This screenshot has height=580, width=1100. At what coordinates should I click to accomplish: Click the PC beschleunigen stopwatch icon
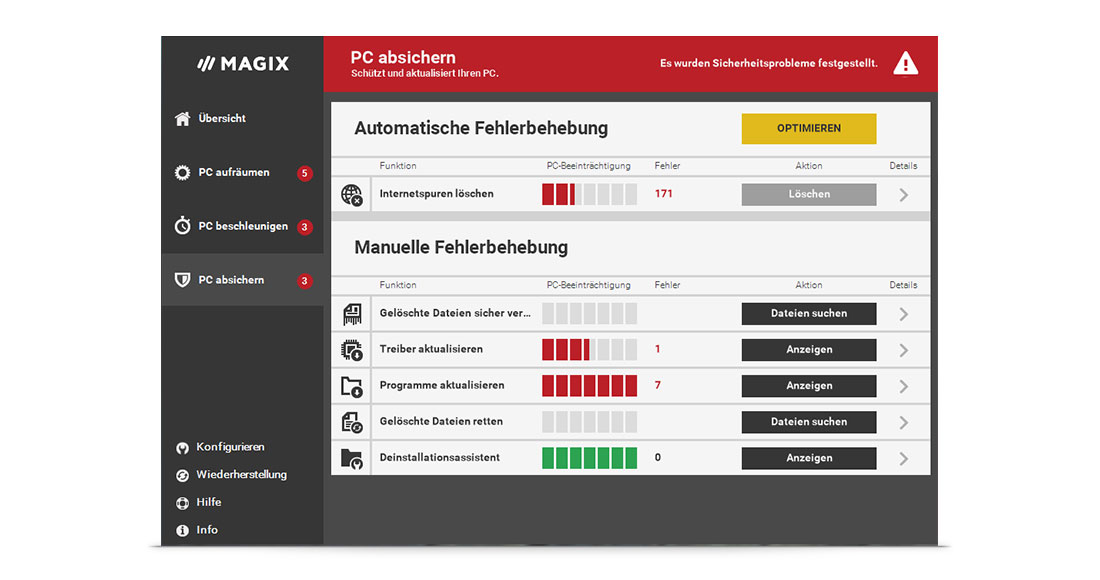click(182, 226)
